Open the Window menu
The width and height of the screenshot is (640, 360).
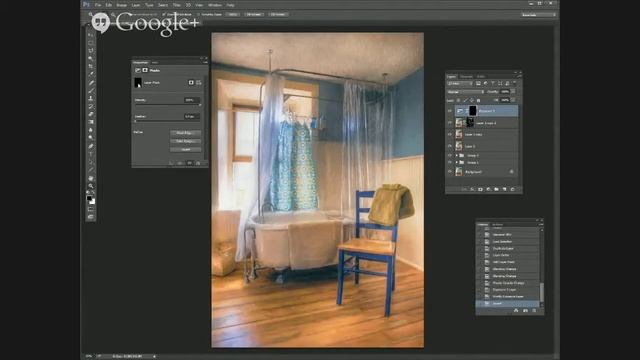[x=215, y=5]
